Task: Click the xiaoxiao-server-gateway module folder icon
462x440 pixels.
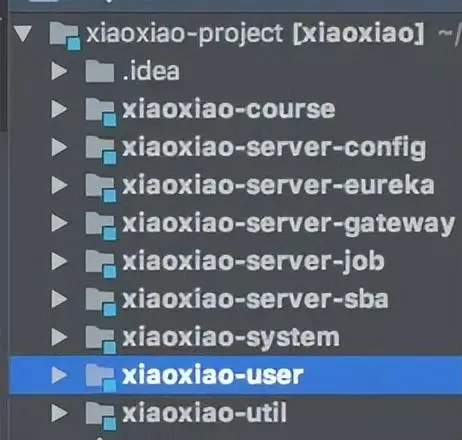Action: click(100, 226)
